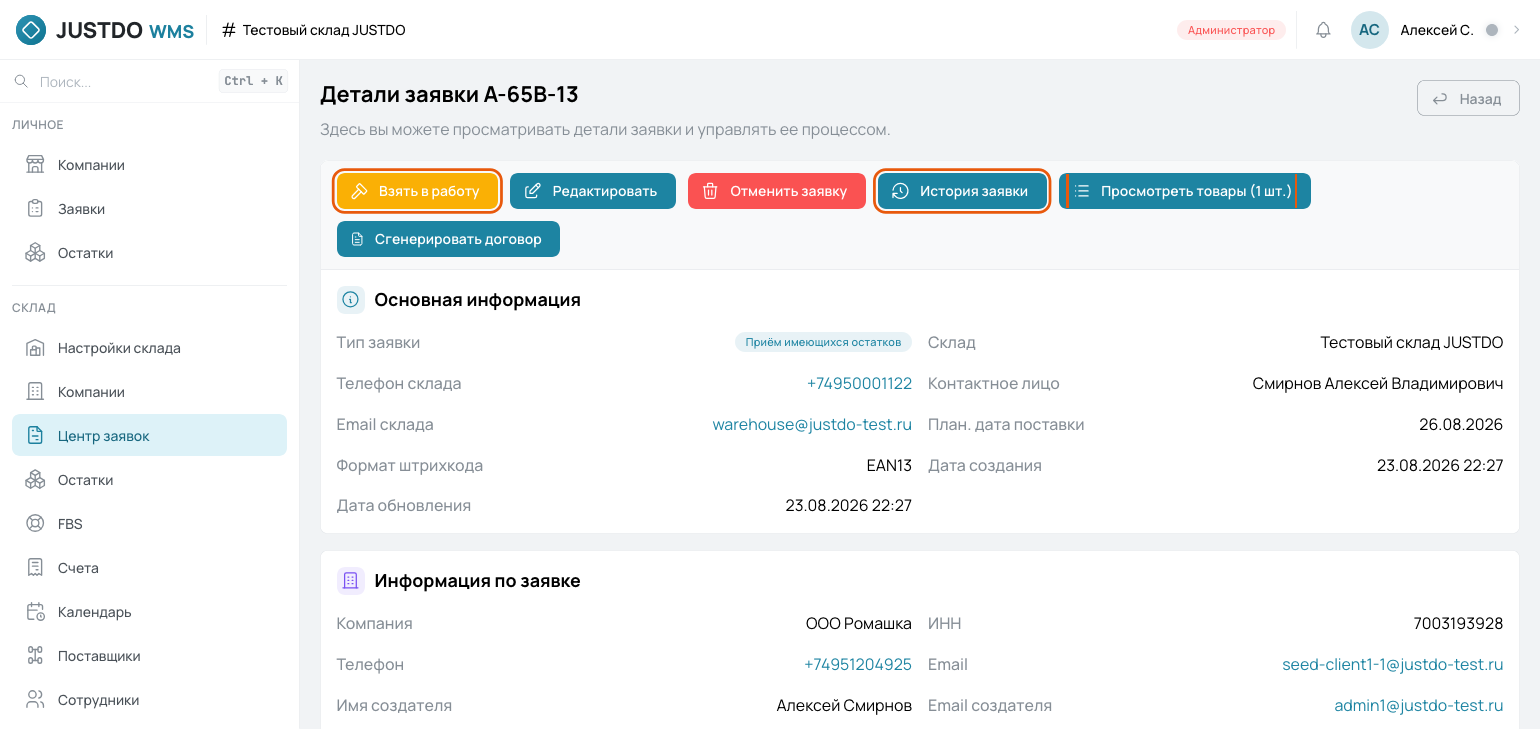Click the Счета receipt icon
Image resolution: width=1540 pixels, height=729 pixels.
[x=35, y=568]
